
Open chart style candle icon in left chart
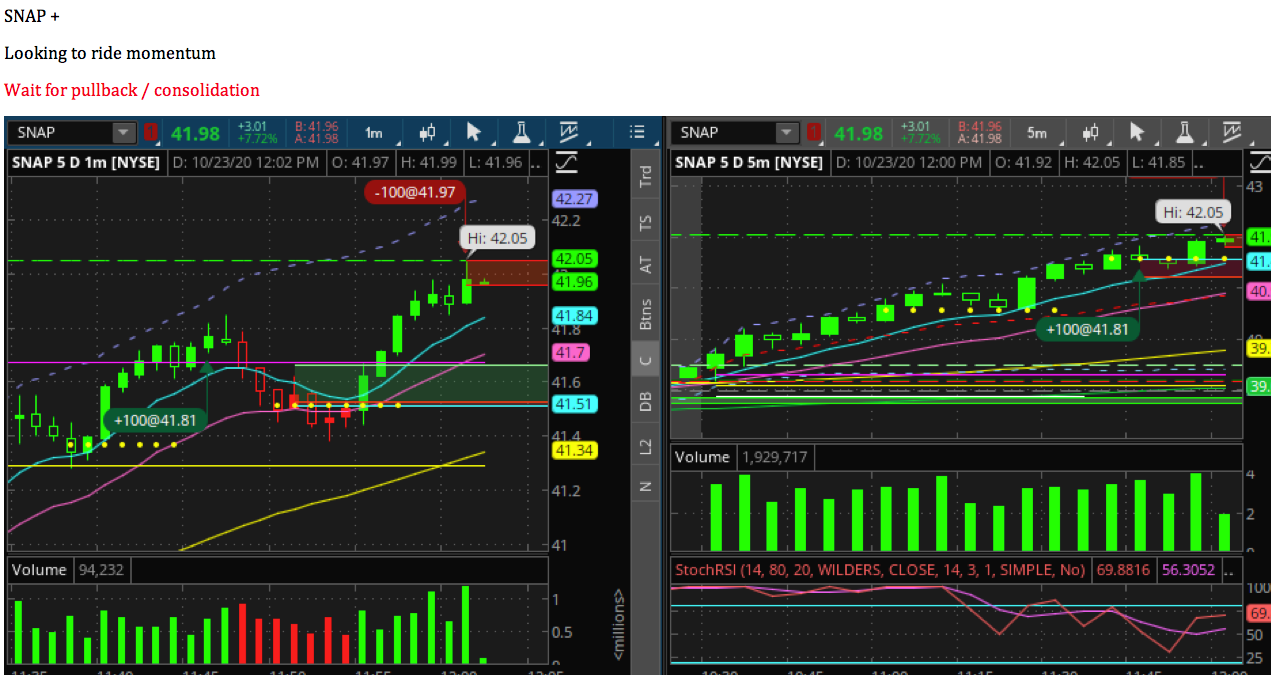point(428,132)
